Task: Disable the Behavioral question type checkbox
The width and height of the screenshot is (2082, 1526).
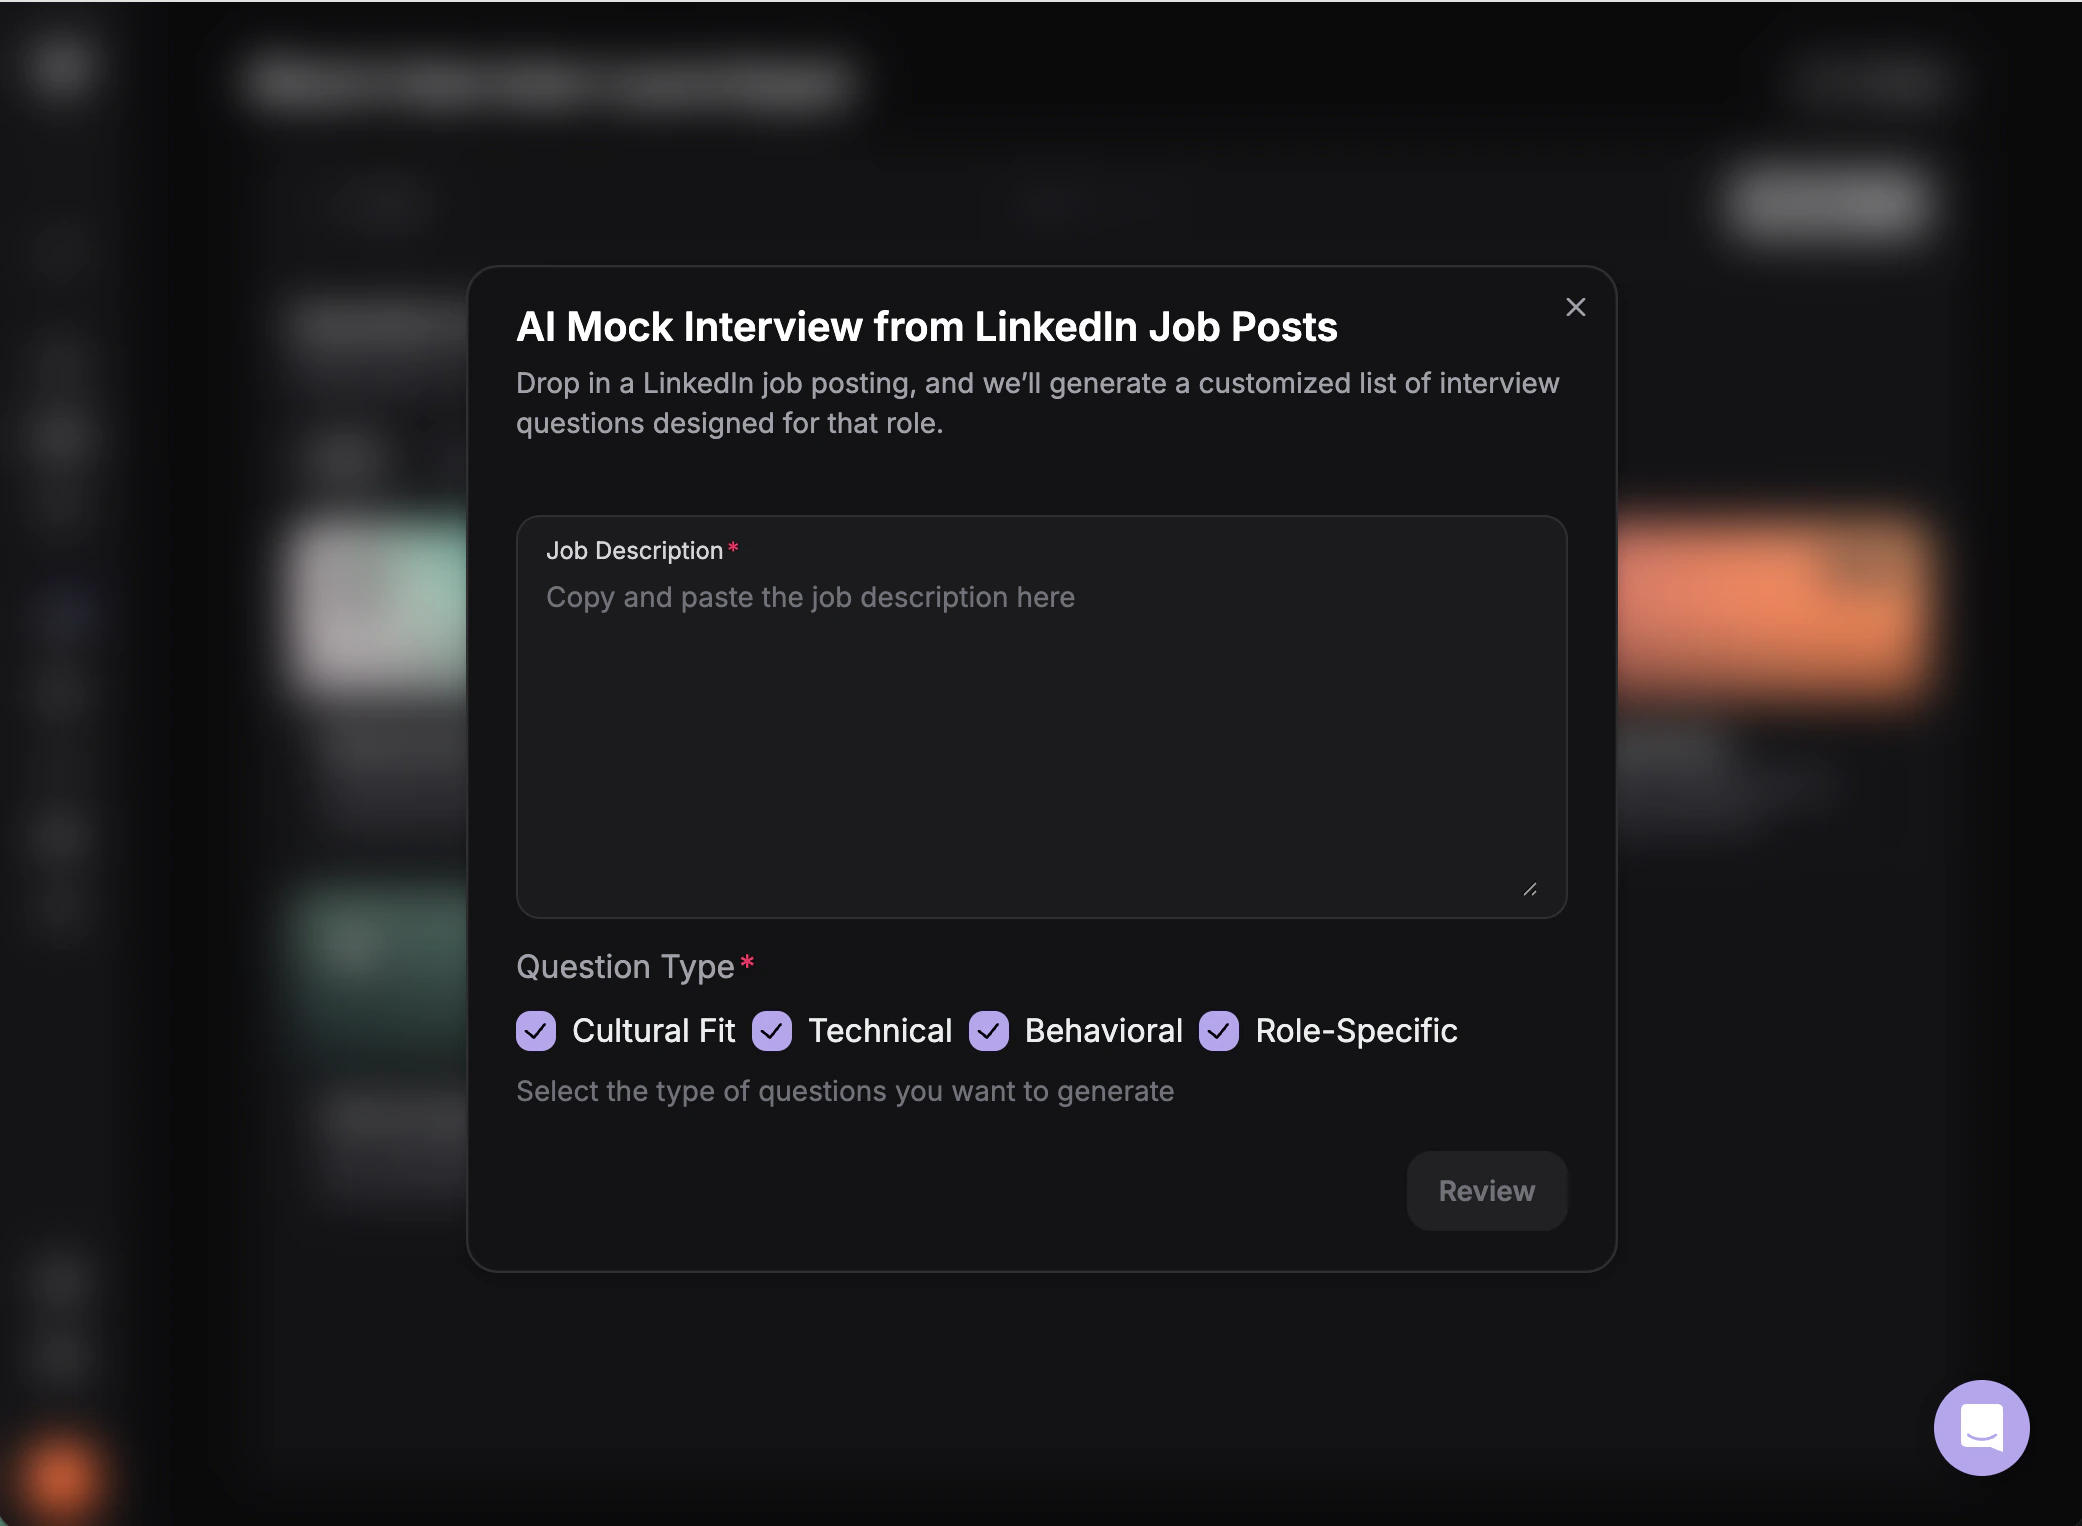Action: tap(989, 1031)
